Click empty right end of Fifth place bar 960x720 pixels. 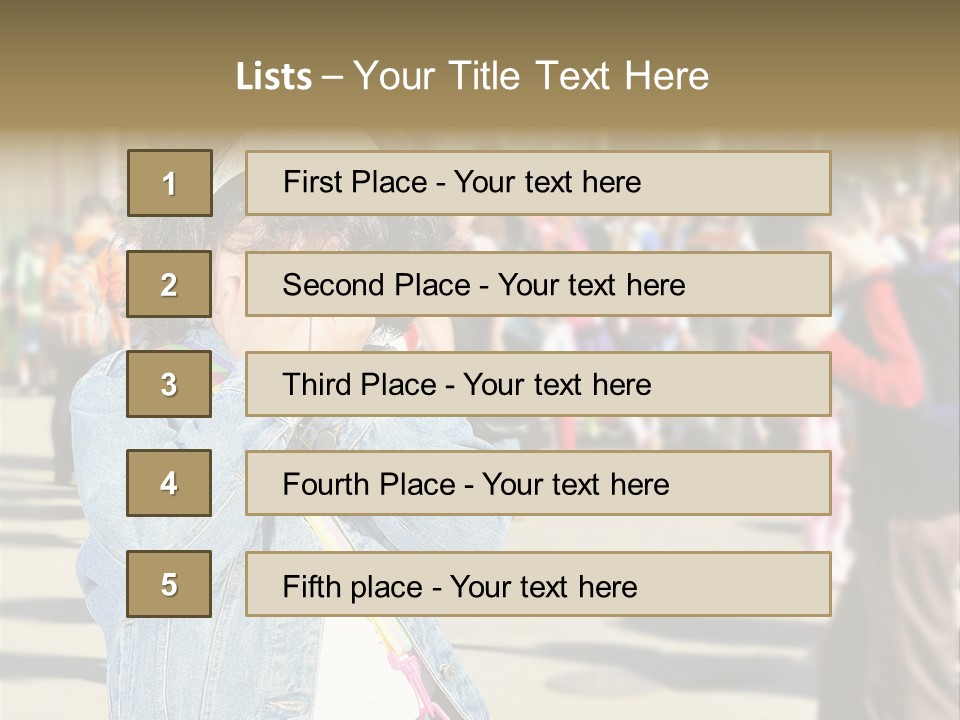tap(760, 585)
